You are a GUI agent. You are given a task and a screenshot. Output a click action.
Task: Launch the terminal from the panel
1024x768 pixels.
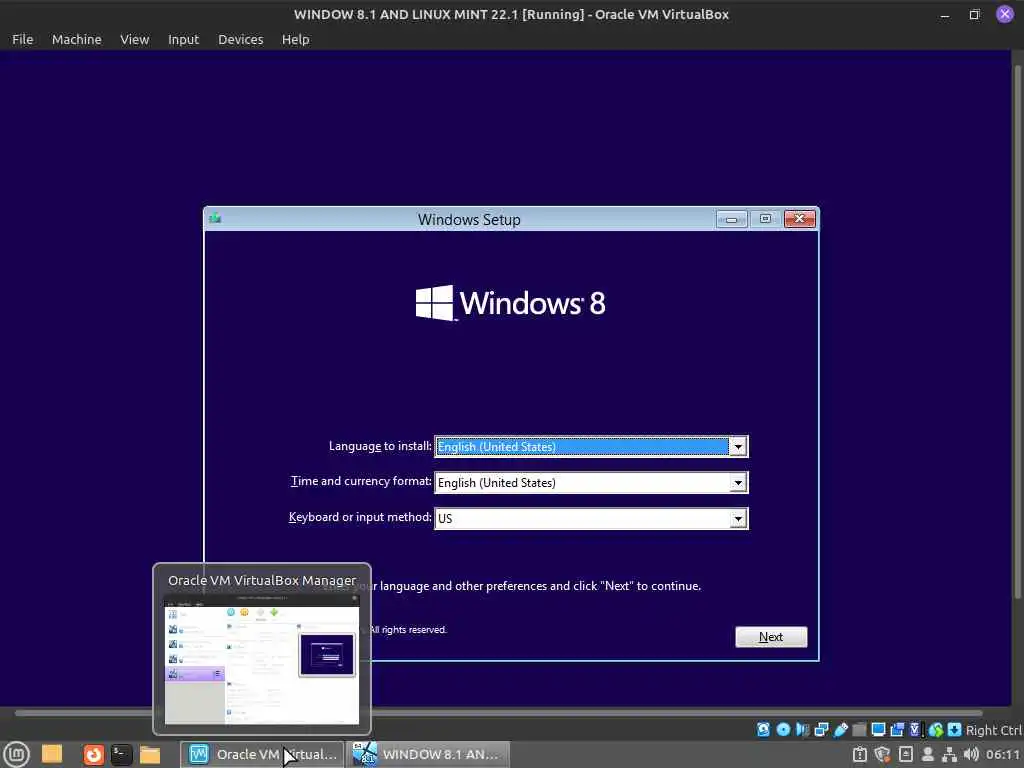[121, 754]
